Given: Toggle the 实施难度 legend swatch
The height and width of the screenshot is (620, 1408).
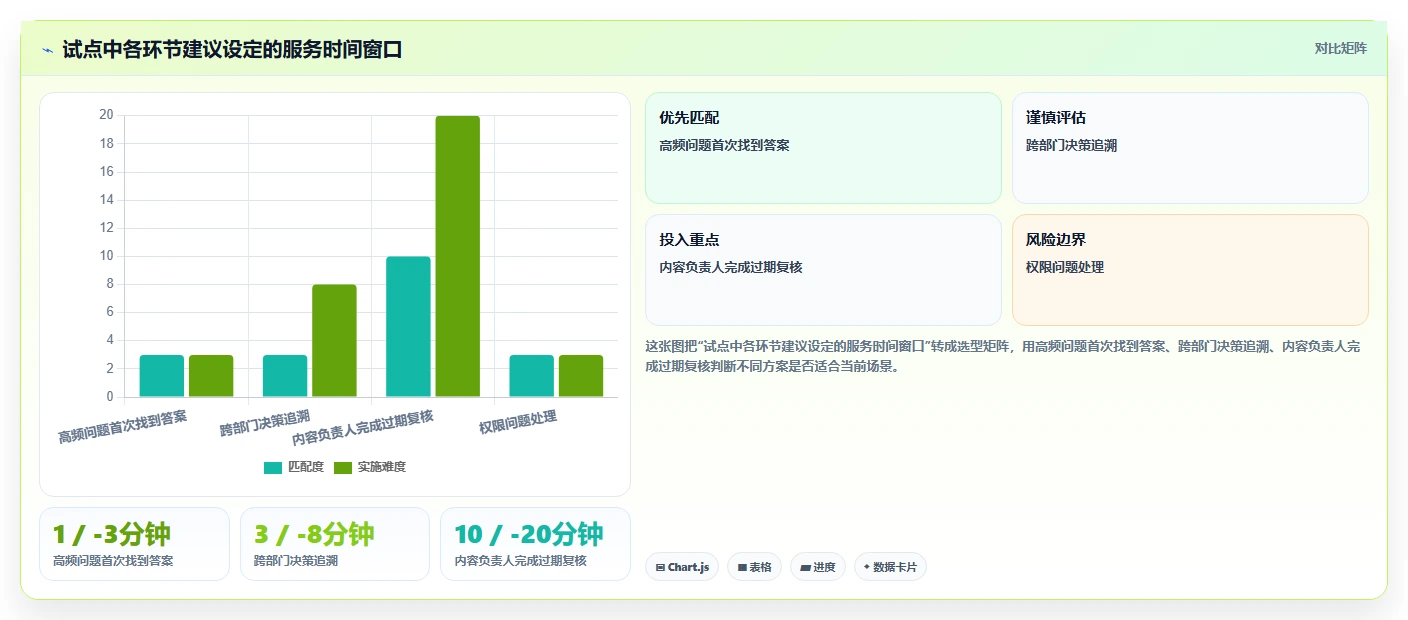Looking at the screenshot, I should point(343,468).
